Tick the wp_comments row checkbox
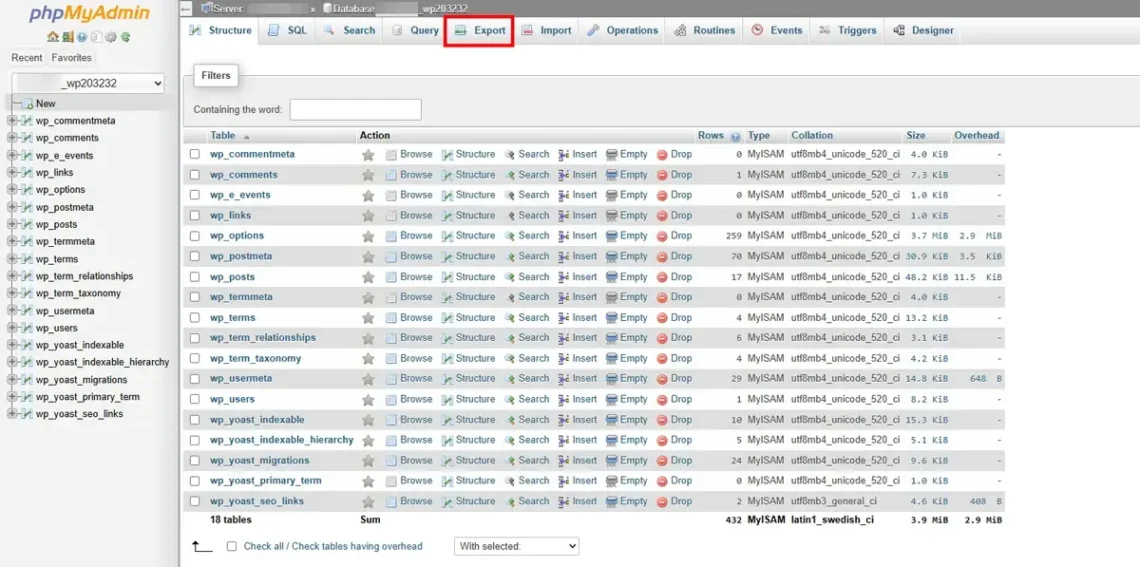 click(195, 174)
